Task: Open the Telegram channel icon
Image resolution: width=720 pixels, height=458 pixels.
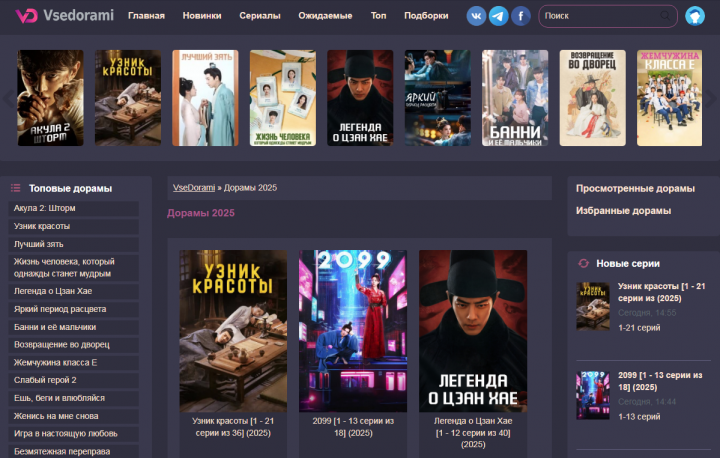Action: coord(498,16)
